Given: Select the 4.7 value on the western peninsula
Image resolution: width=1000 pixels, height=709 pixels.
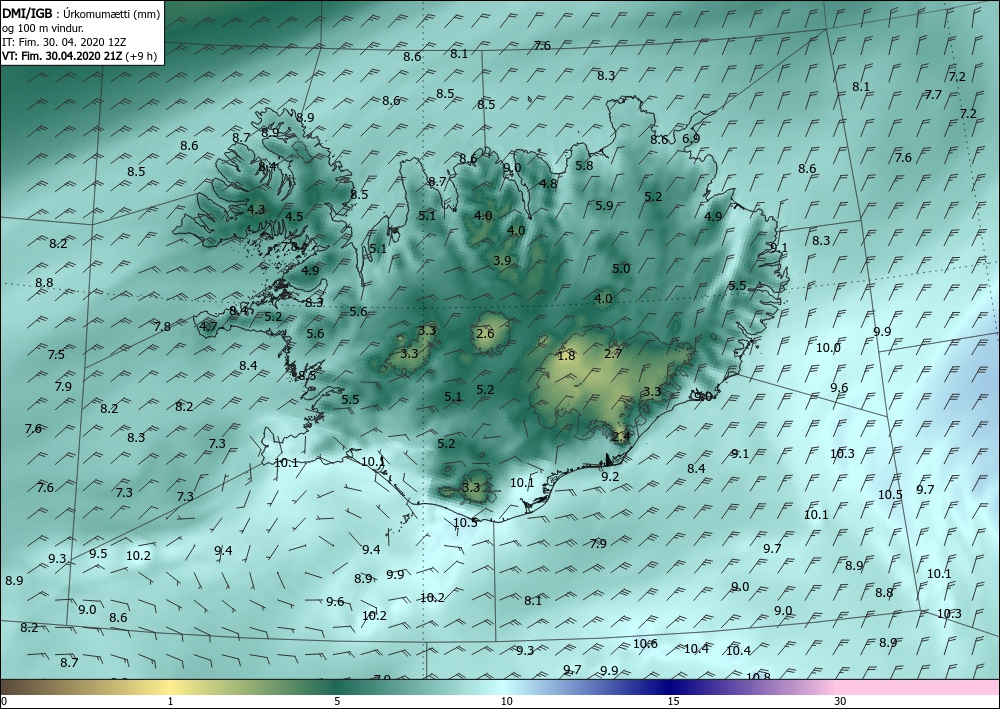Looking at the screenshot, I should coord(209,327).
